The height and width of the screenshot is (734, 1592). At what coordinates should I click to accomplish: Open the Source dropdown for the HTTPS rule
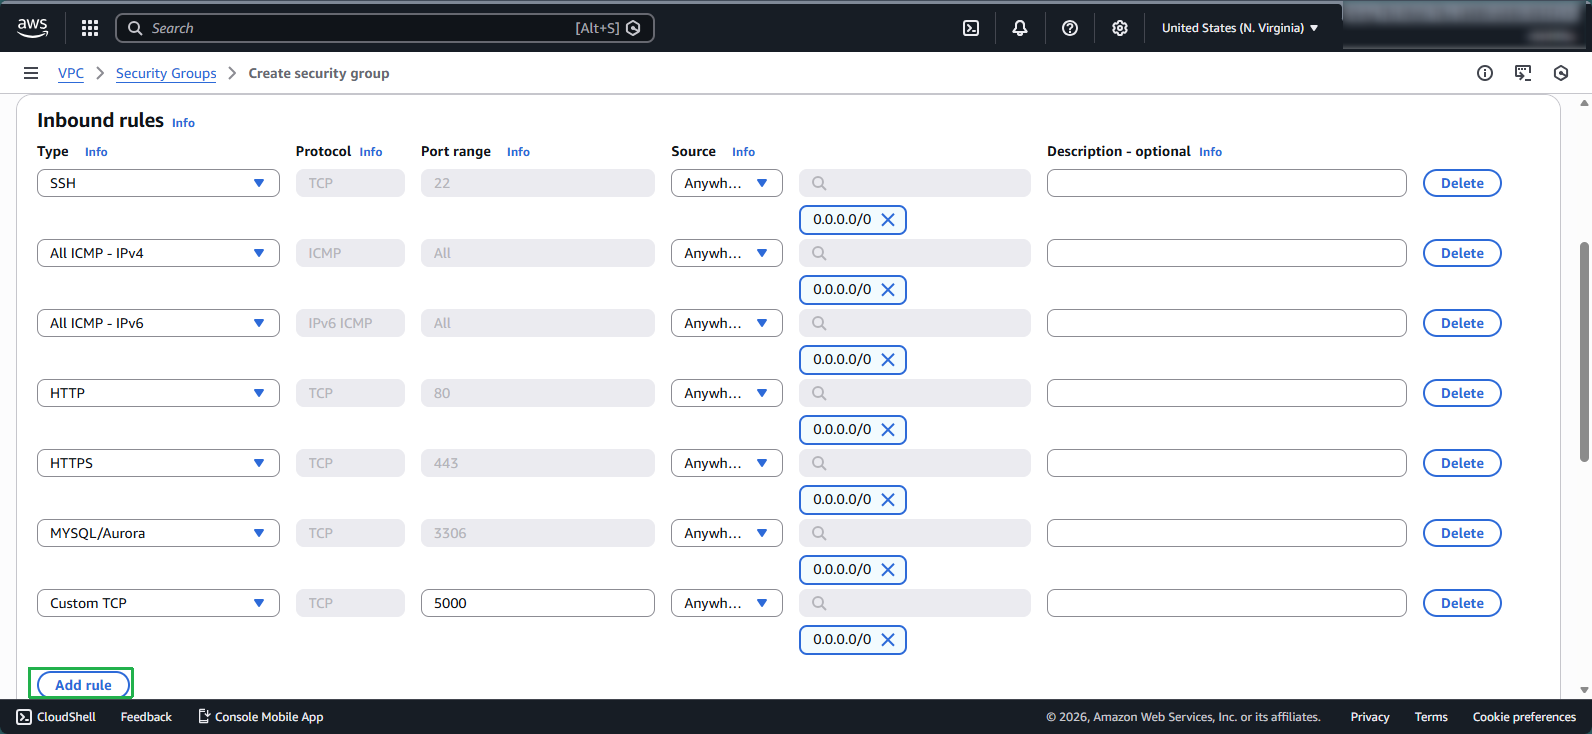click(727, 463)
